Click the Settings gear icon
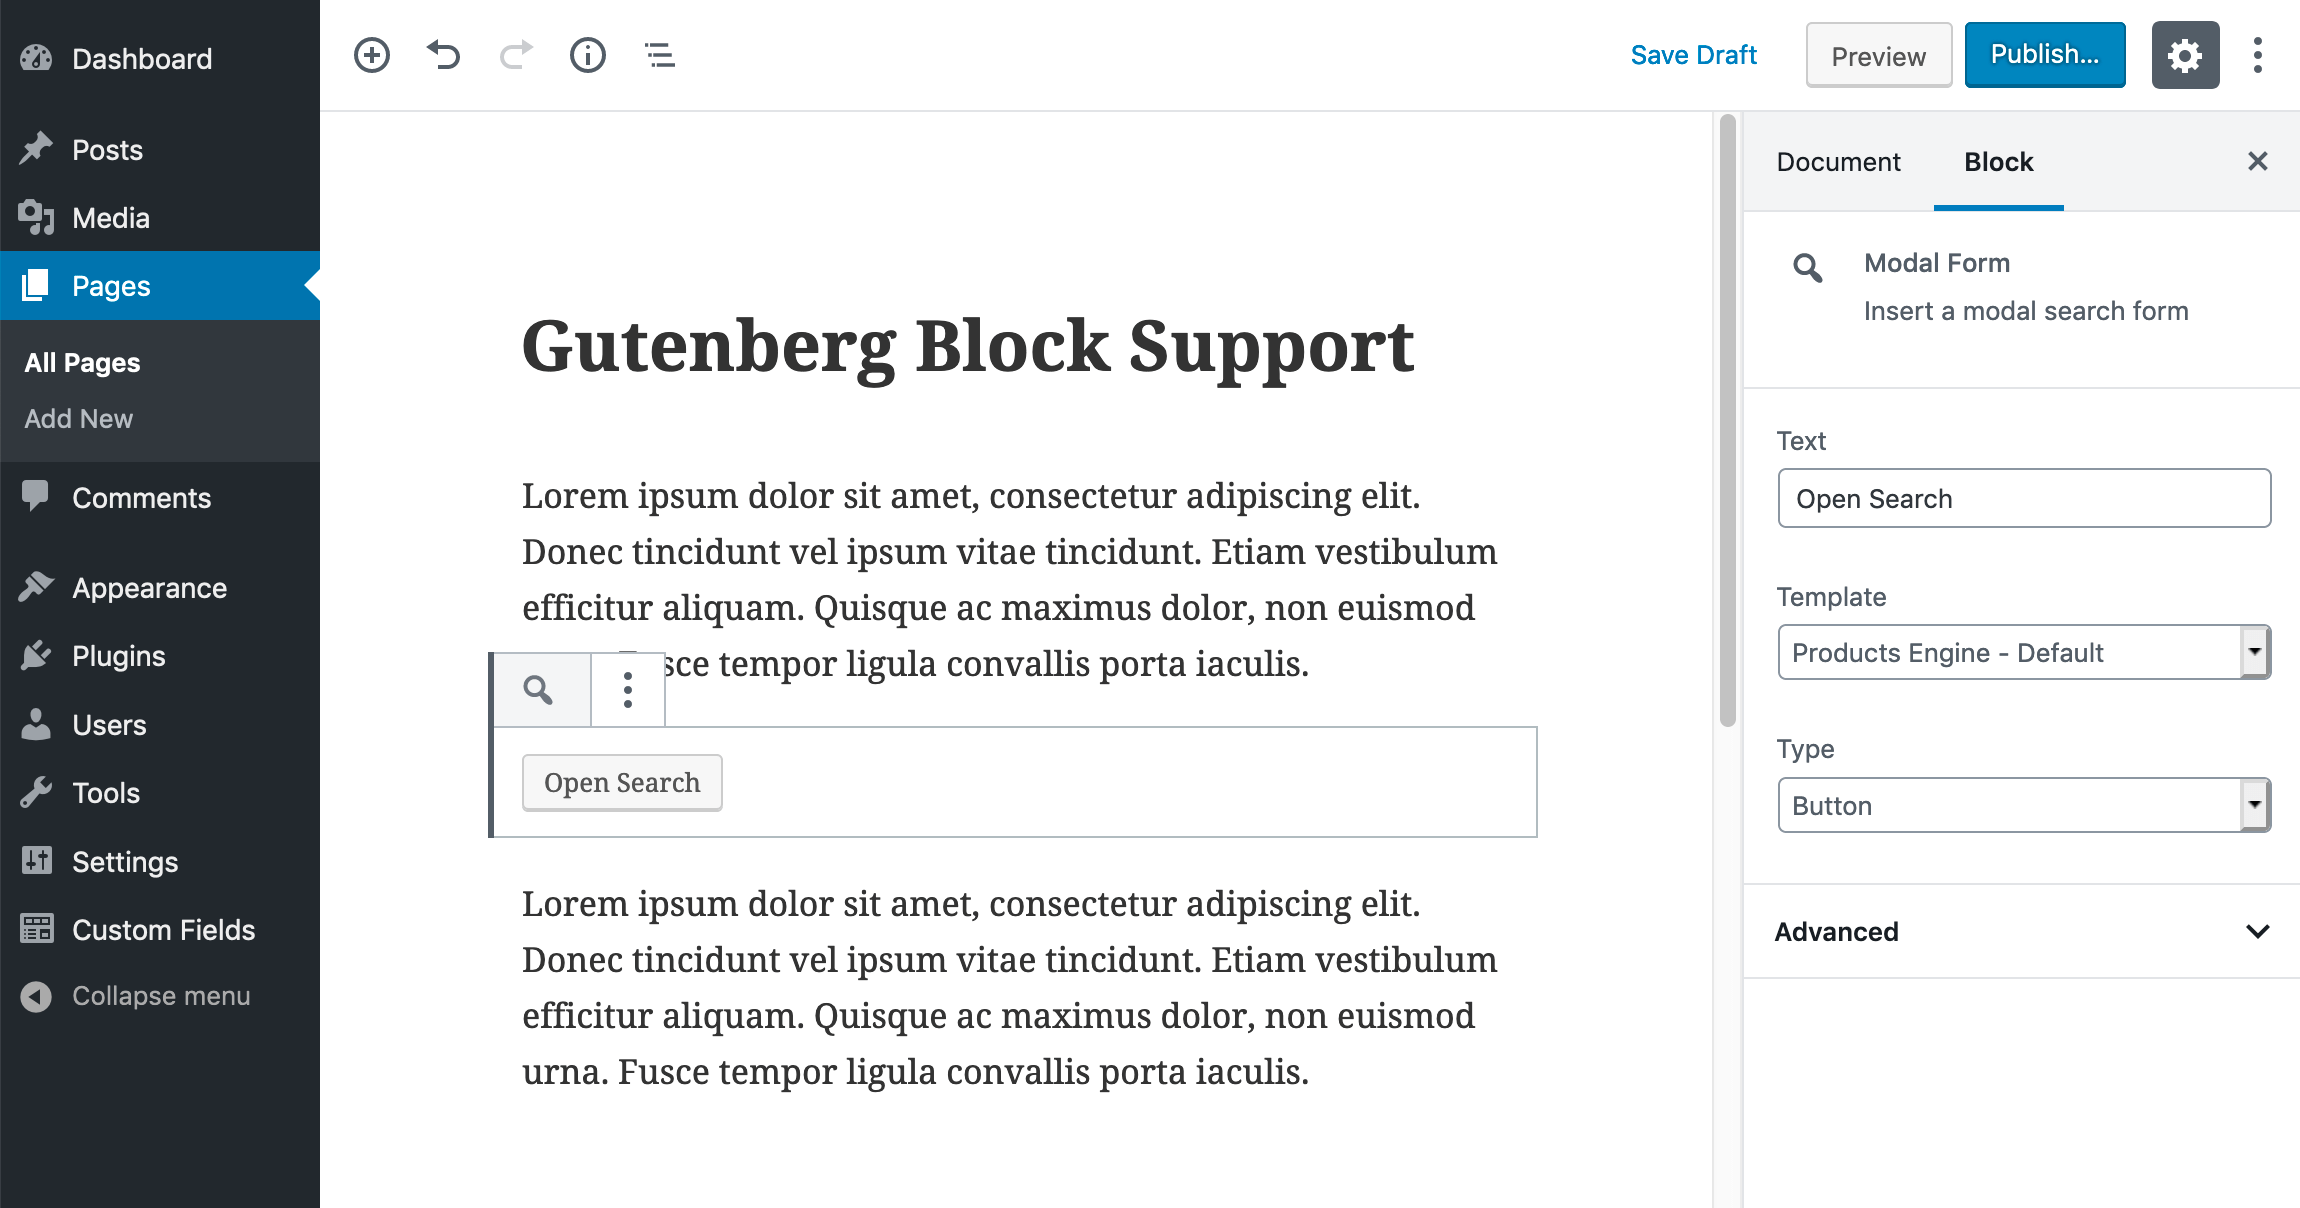Screen dimensions: 2300x1208 coord(2186,55)
